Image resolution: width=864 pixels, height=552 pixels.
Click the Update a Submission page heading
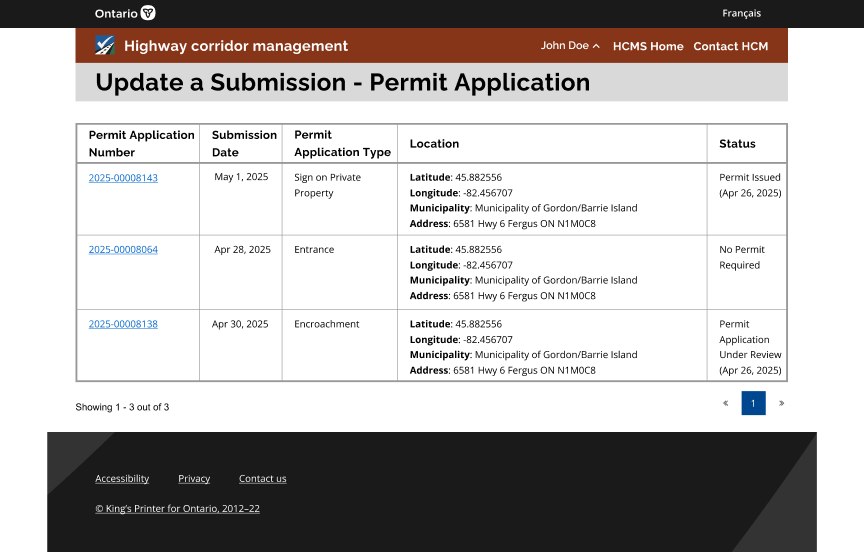(343, 82)
